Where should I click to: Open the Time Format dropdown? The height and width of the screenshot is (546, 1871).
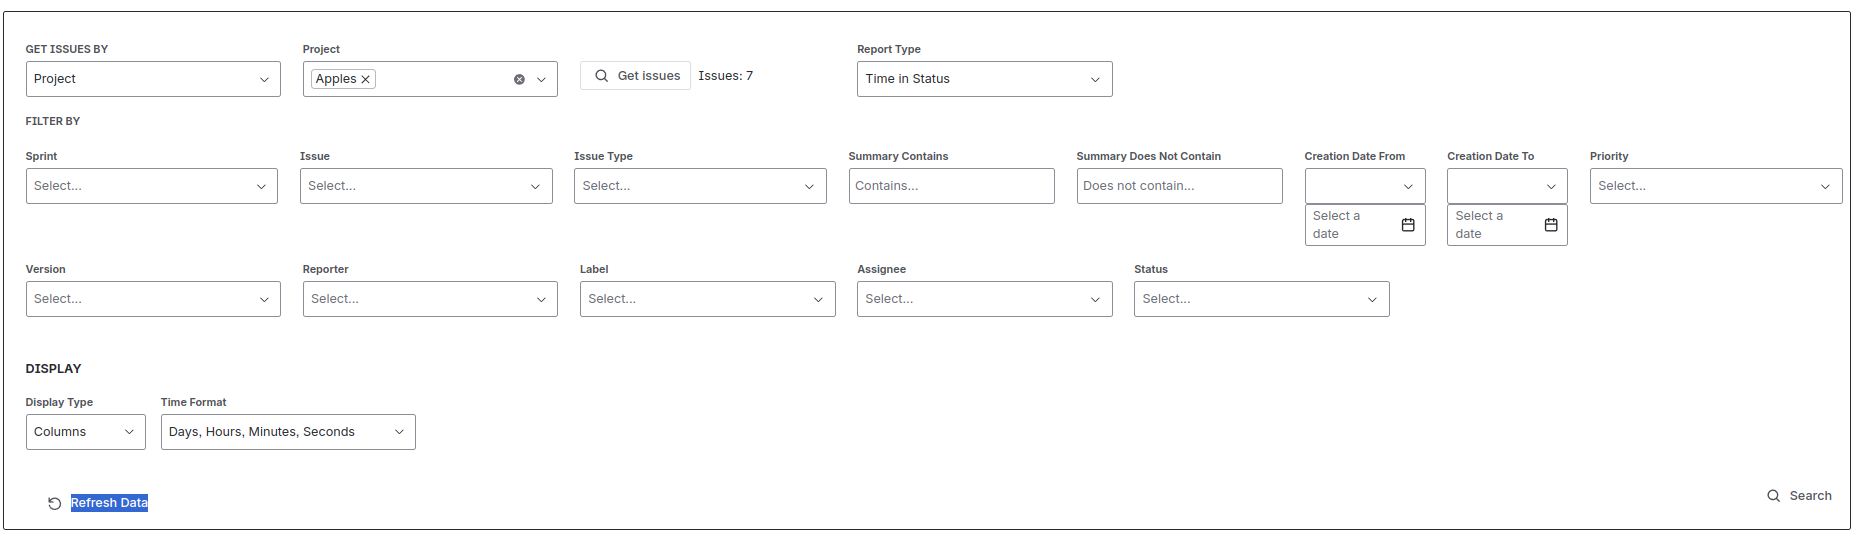click(x=288, y=432)
